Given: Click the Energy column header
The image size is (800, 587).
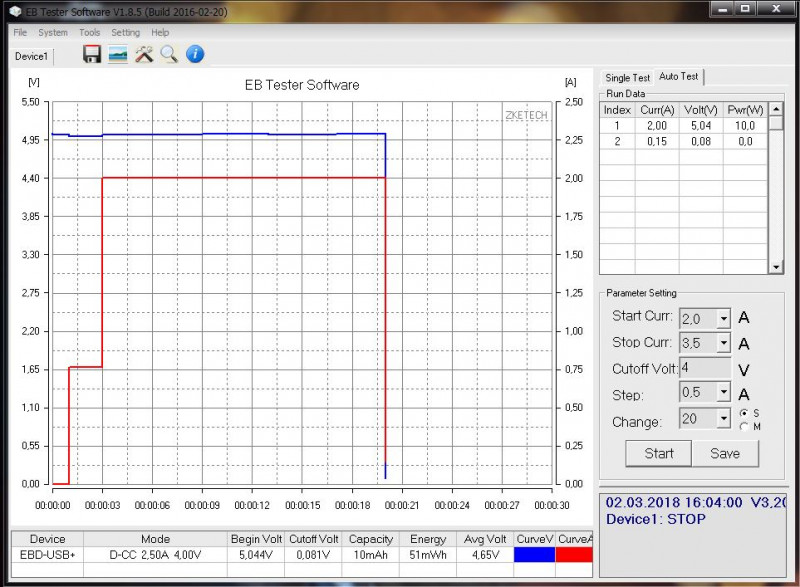Looking at the screenshot, I should pyautogui.click(x=428, y=539).
